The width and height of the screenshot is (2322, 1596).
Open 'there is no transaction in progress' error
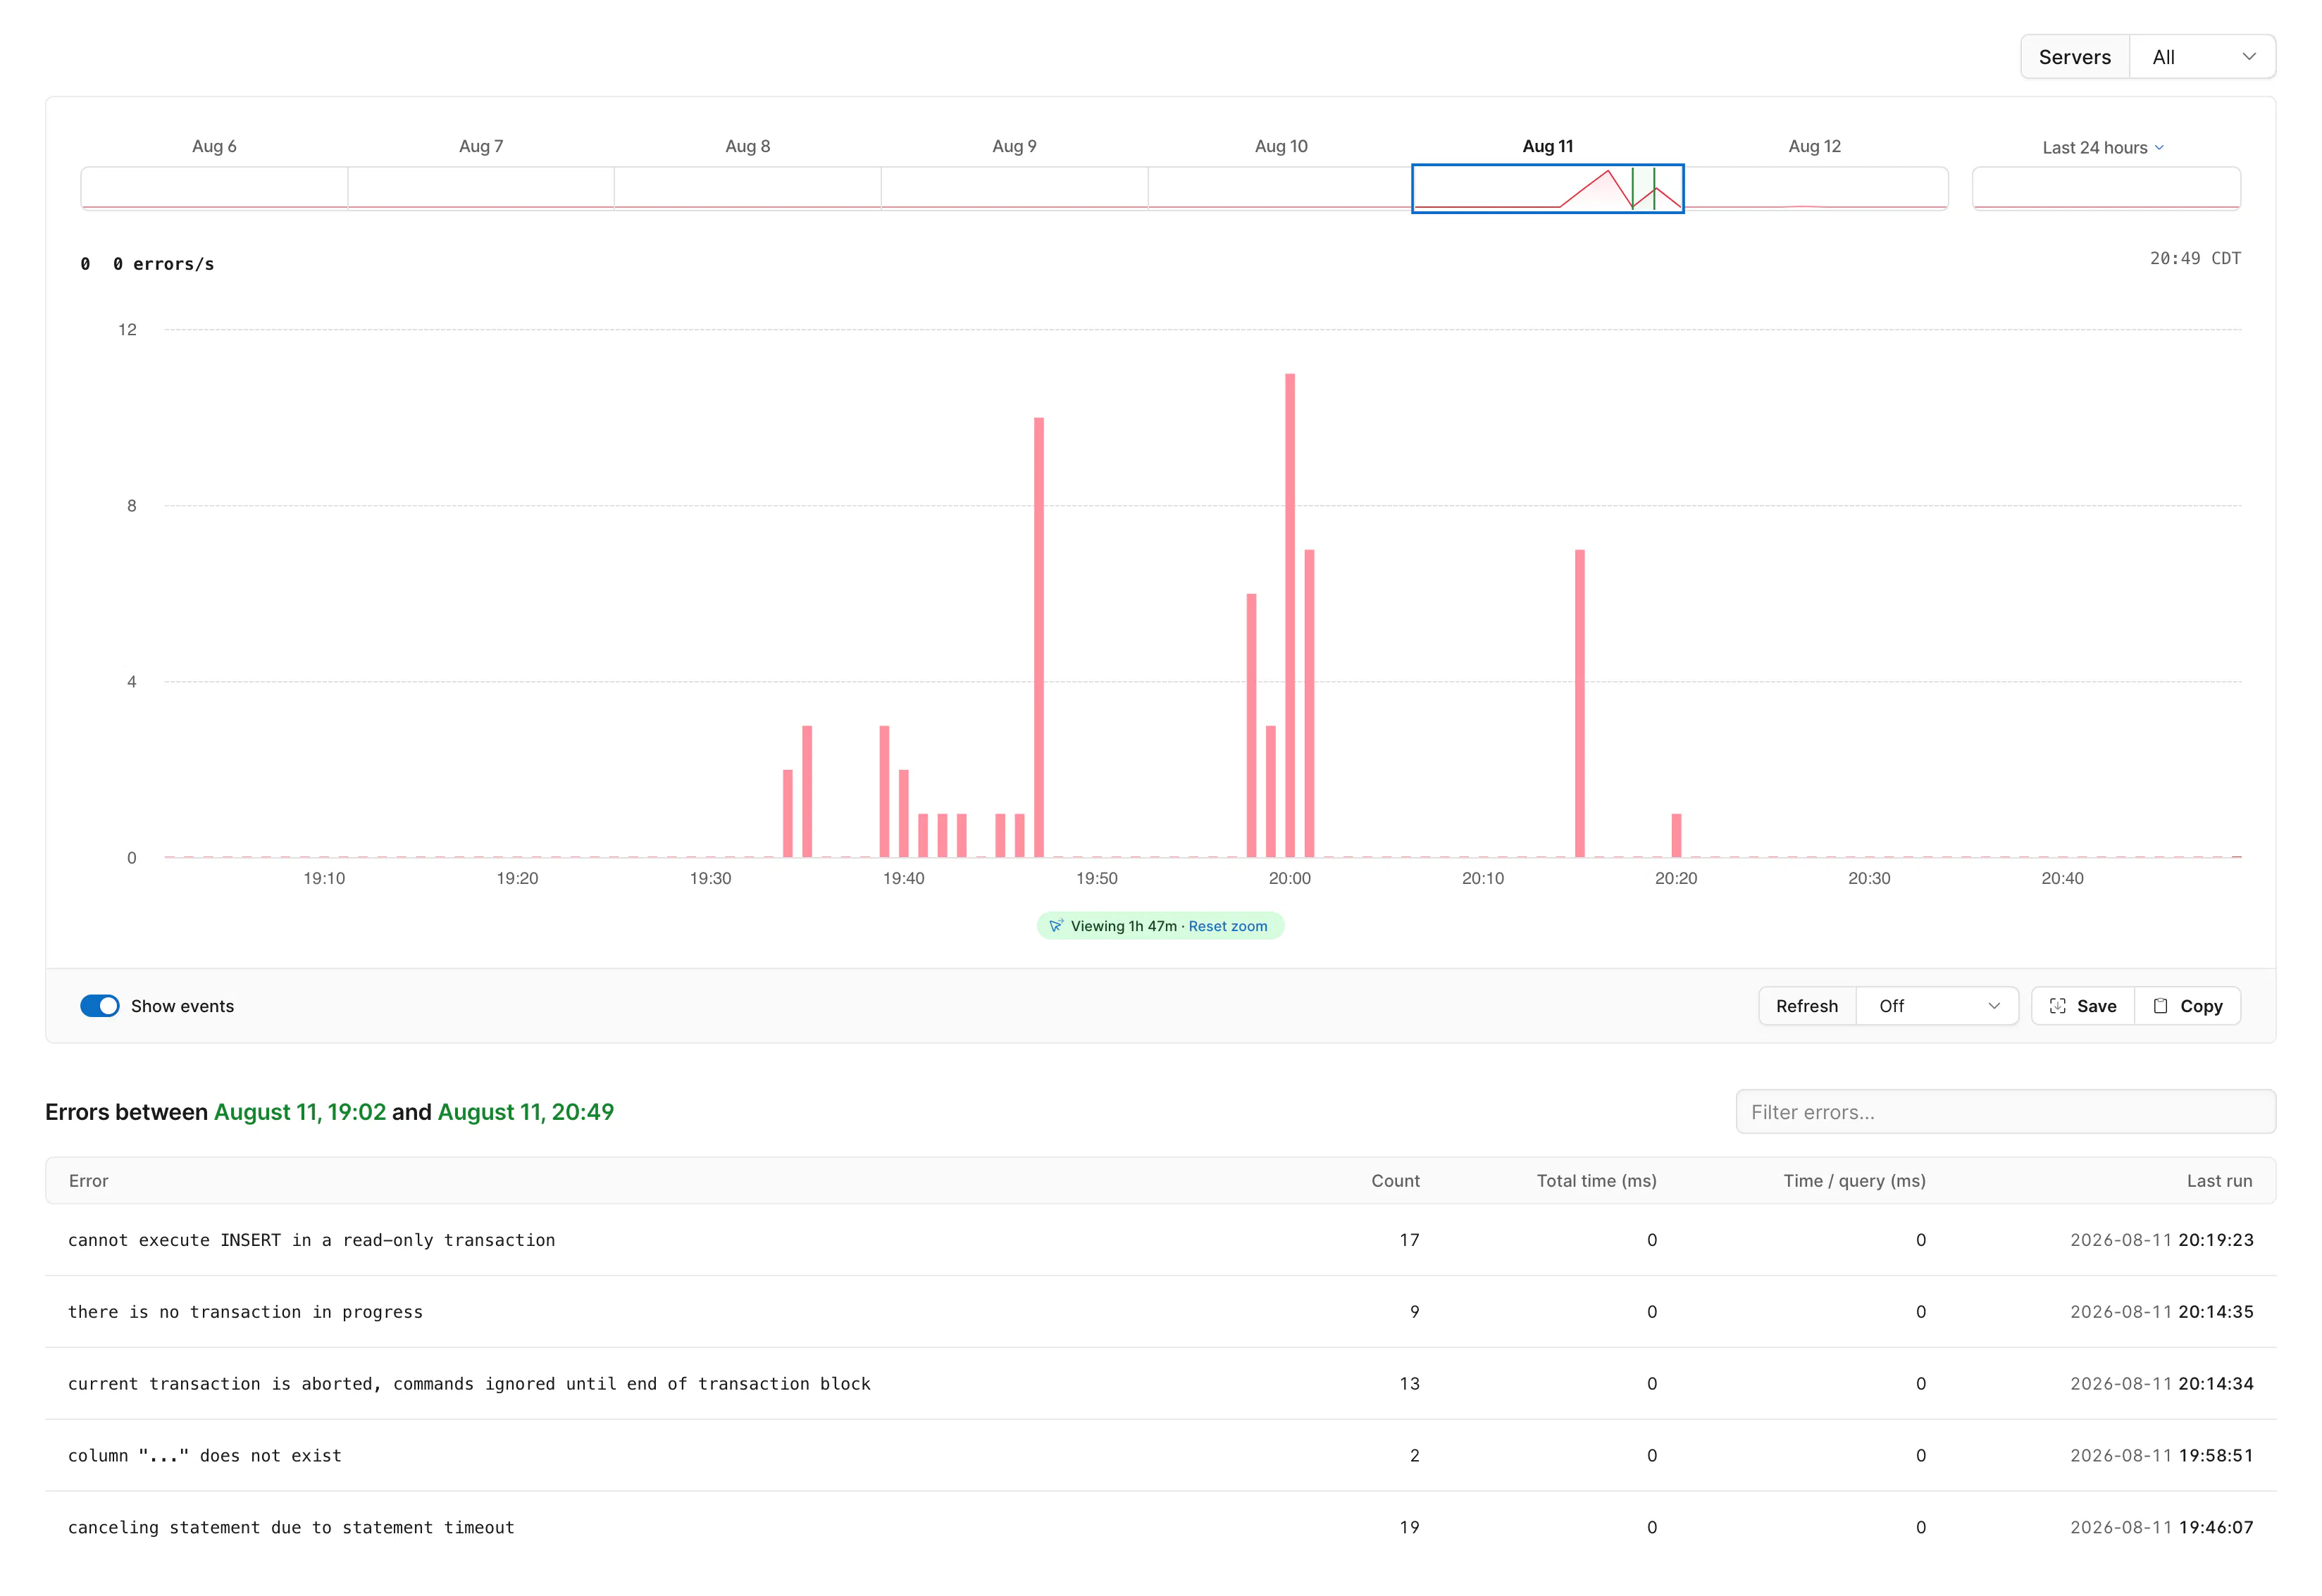[x=1160, y=1312]
